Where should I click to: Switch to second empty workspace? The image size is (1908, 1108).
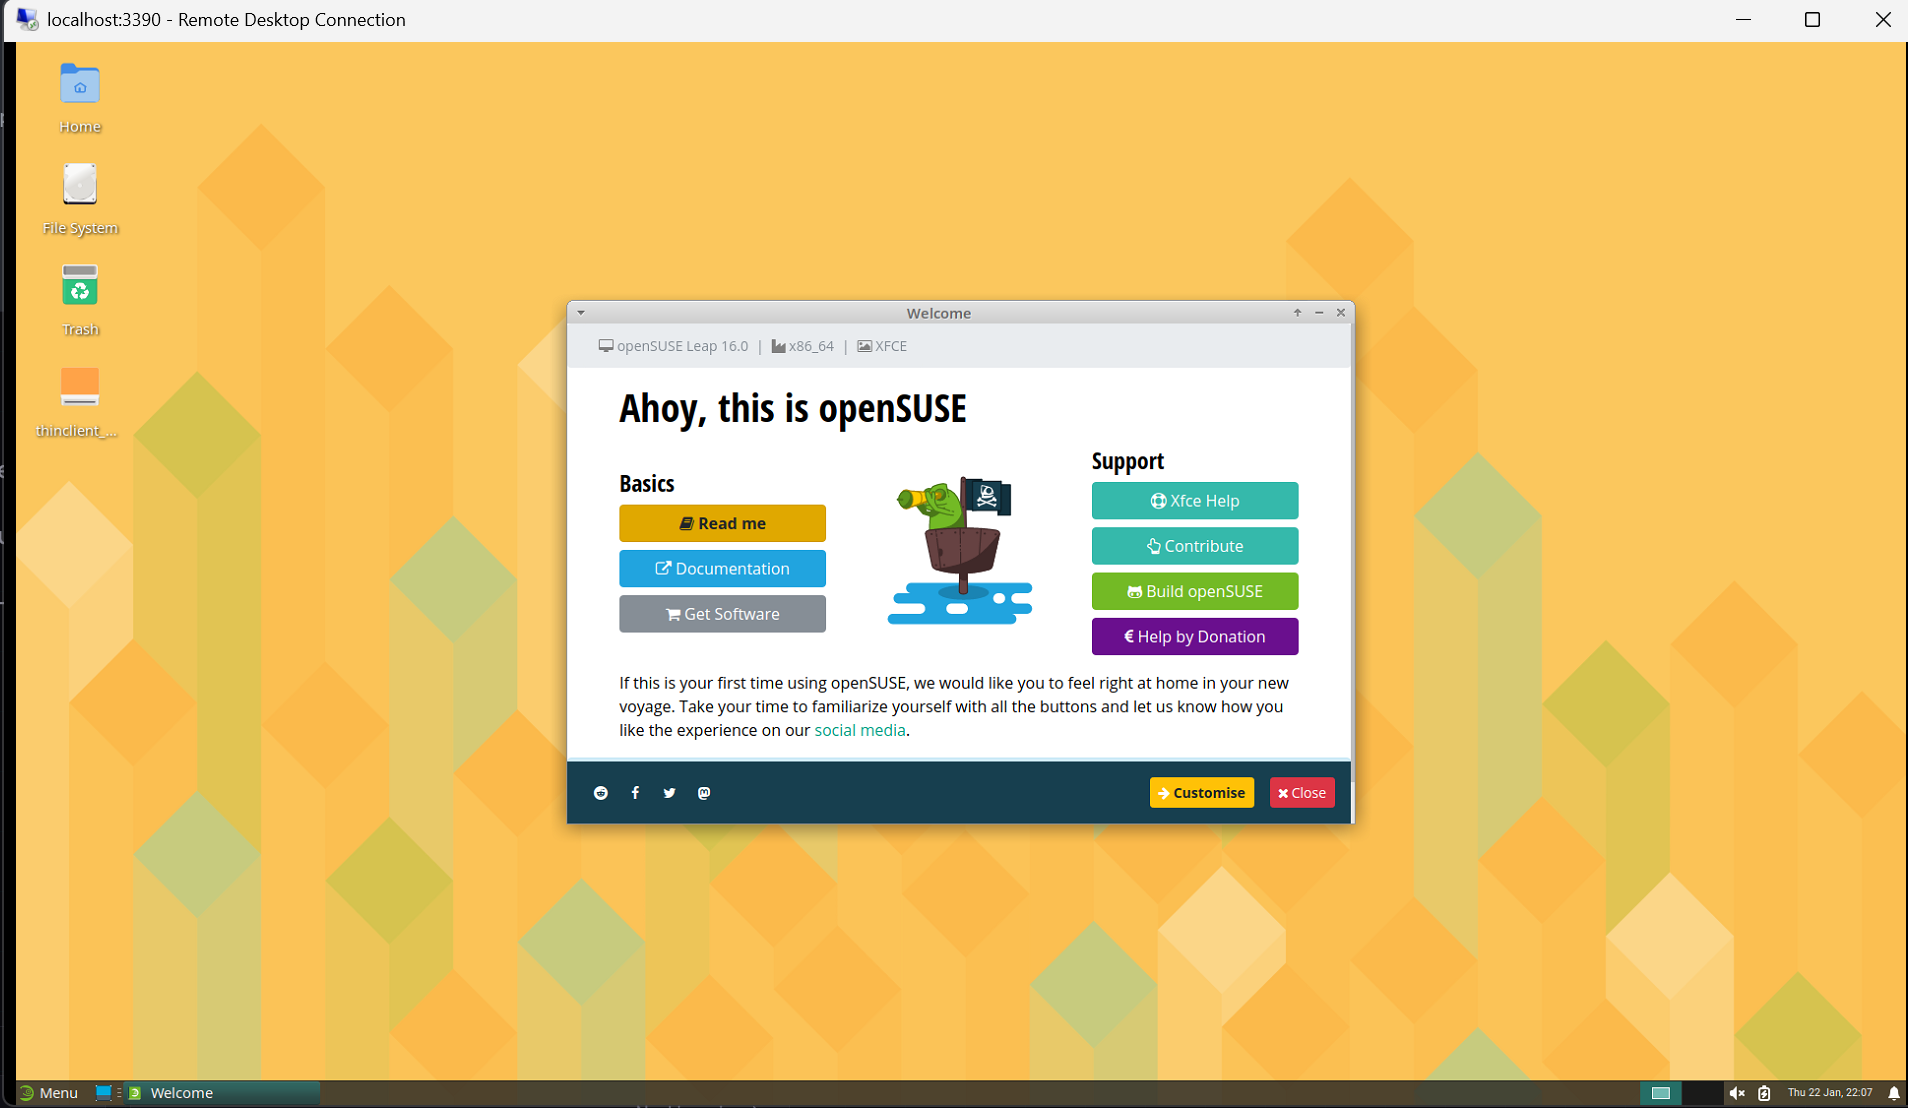[1701, 1093]
